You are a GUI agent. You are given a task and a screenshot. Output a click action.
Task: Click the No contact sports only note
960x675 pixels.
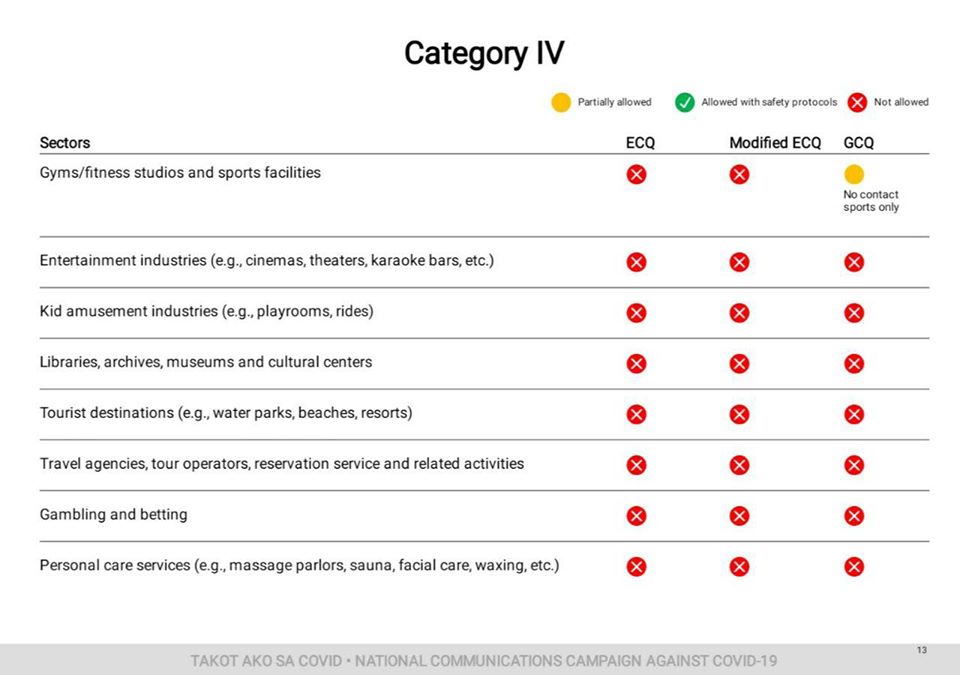(871, 201)
